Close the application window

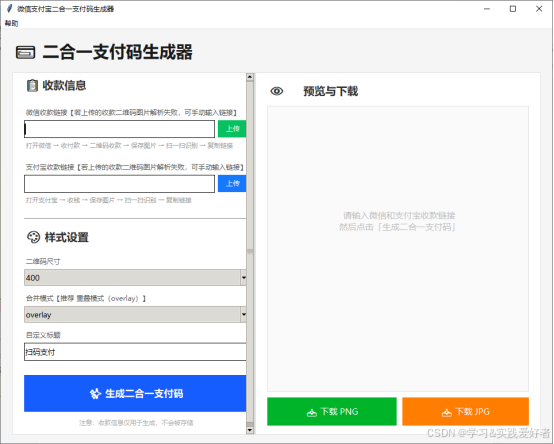pyautogui.click(x=539, y=9)
